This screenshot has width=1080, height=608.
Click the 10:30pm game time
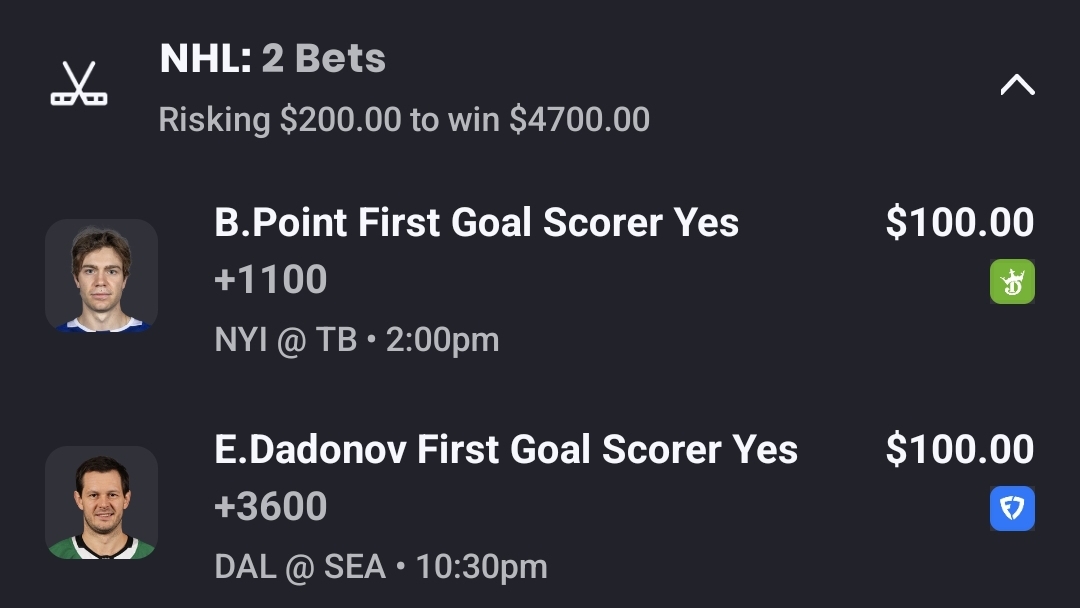481,567
